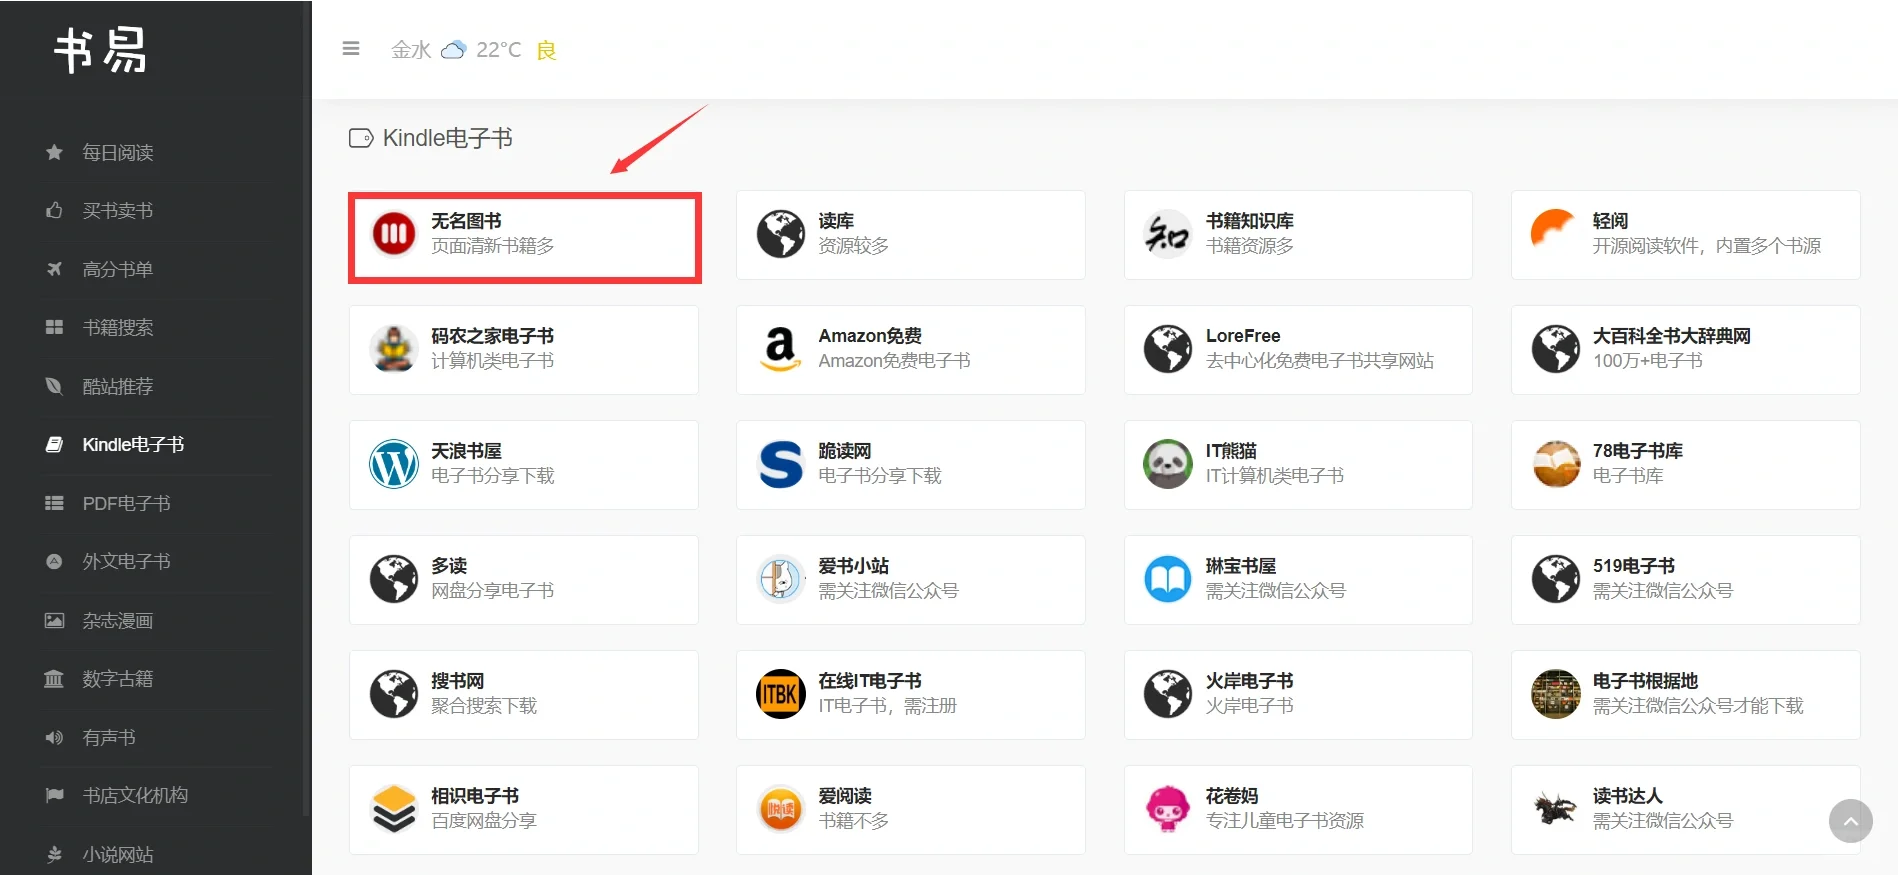Click the 22°C temperature reading

499,50
